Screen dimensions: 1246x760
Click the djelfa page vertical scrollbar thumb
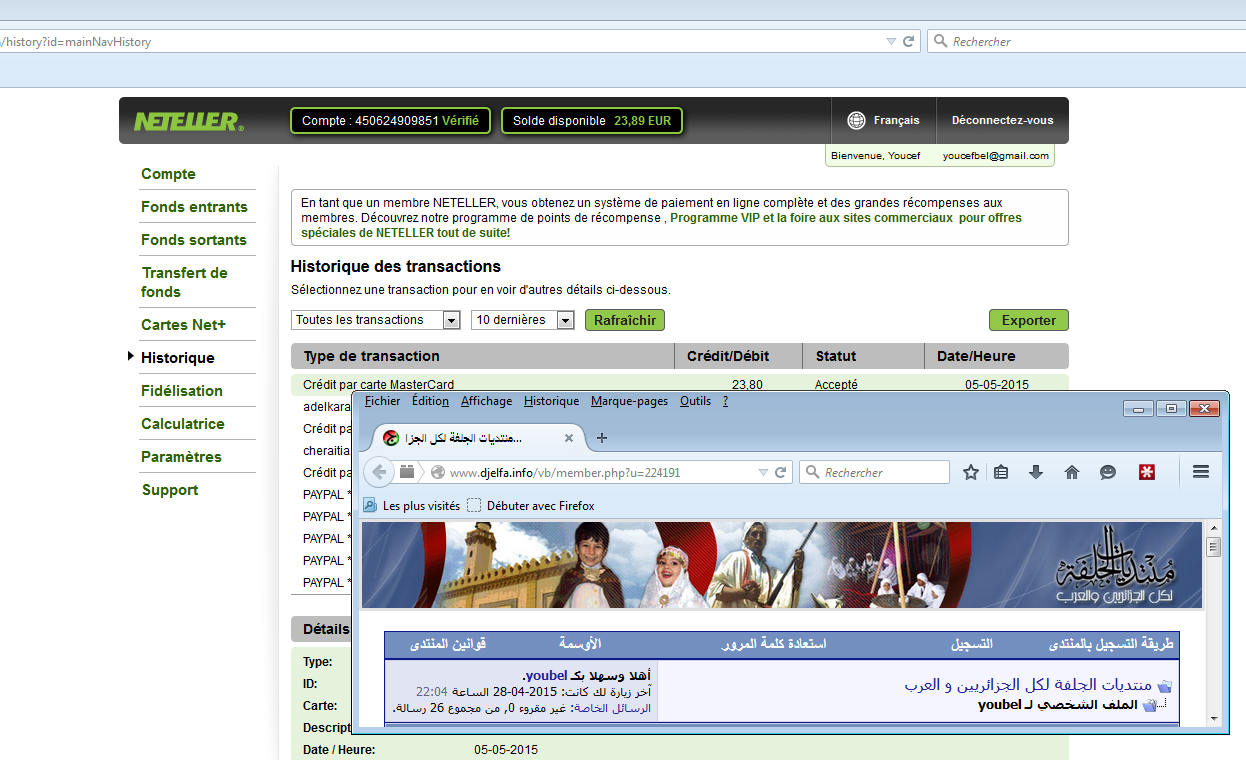click(x=1213, y=547)
